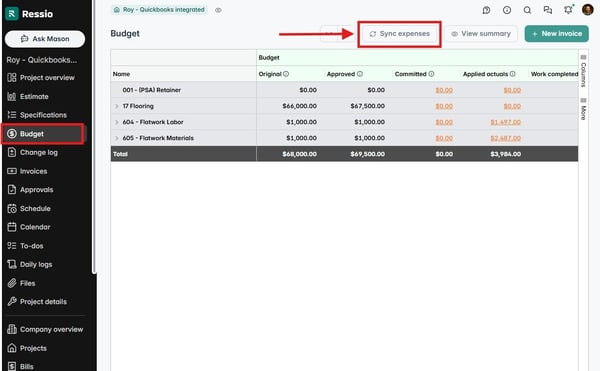
Task: Open the messages chat bubbles icon
Action: 548,10
